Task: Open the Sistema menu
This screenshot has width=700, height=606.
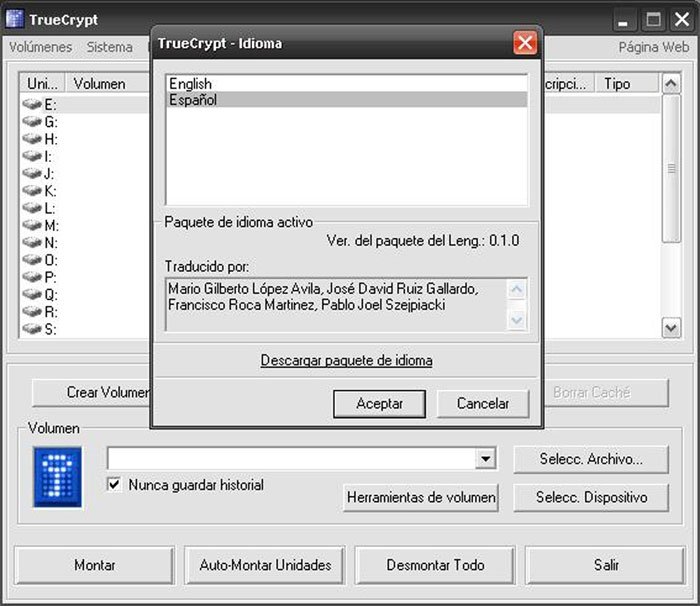Action: coord(109,47)
